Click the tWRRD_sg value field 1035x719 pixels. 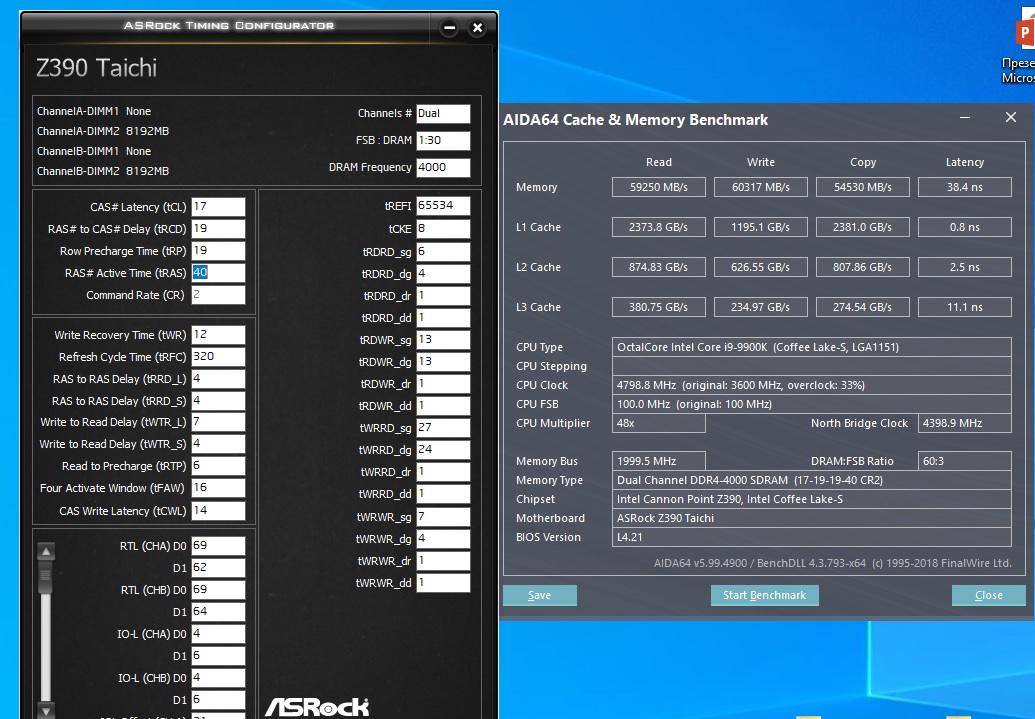[444, 428]
